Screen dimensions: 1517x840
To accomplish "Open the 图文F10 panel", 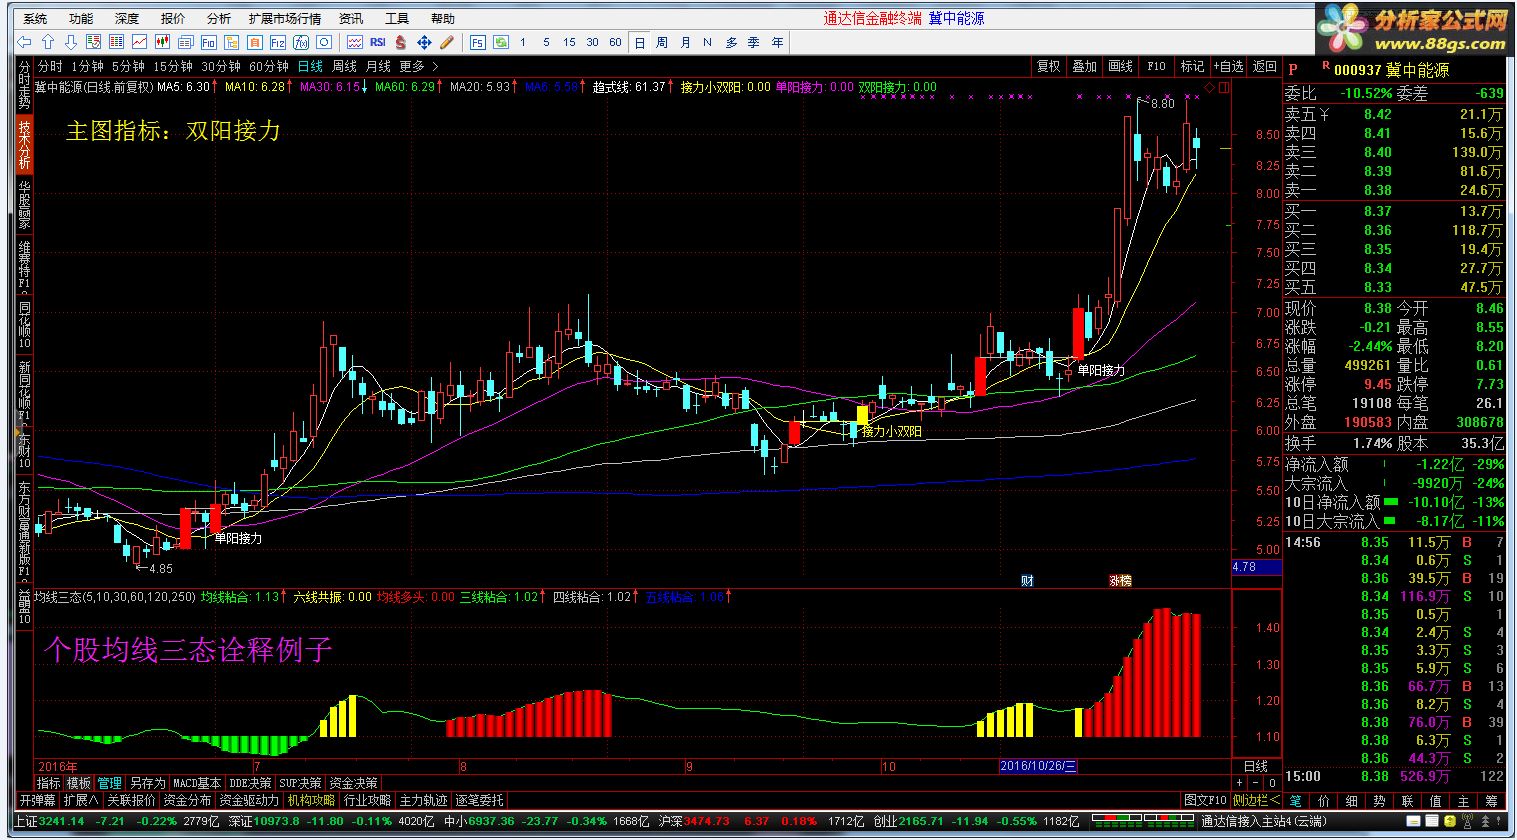I will pyautogui.click(x=1205, y=800).
